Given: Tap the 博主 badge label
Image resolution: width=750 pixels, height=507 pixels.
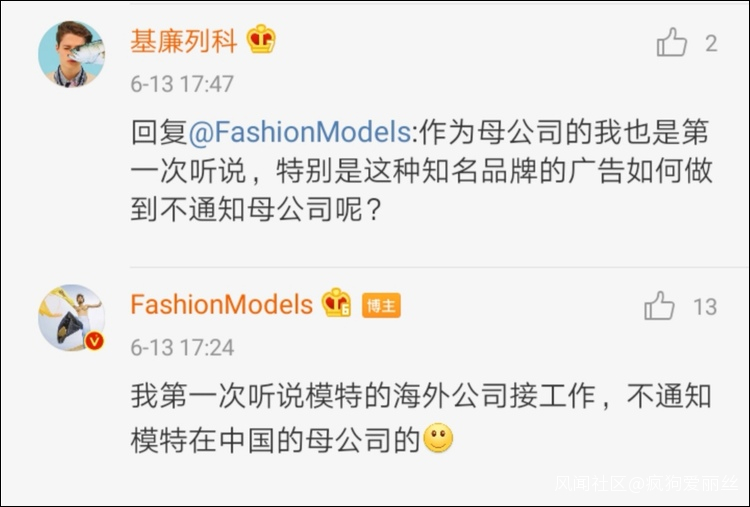Looking at the screenshot, I should pyautogui.click(x=381, y=305).
